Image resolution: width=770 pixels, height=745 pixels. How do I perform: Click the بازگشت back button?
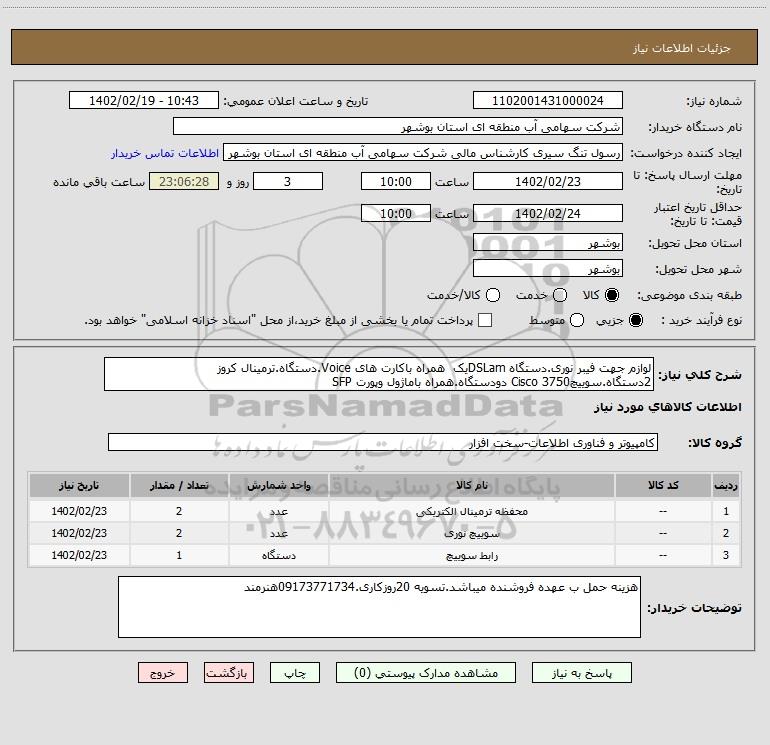click(229, 673)
